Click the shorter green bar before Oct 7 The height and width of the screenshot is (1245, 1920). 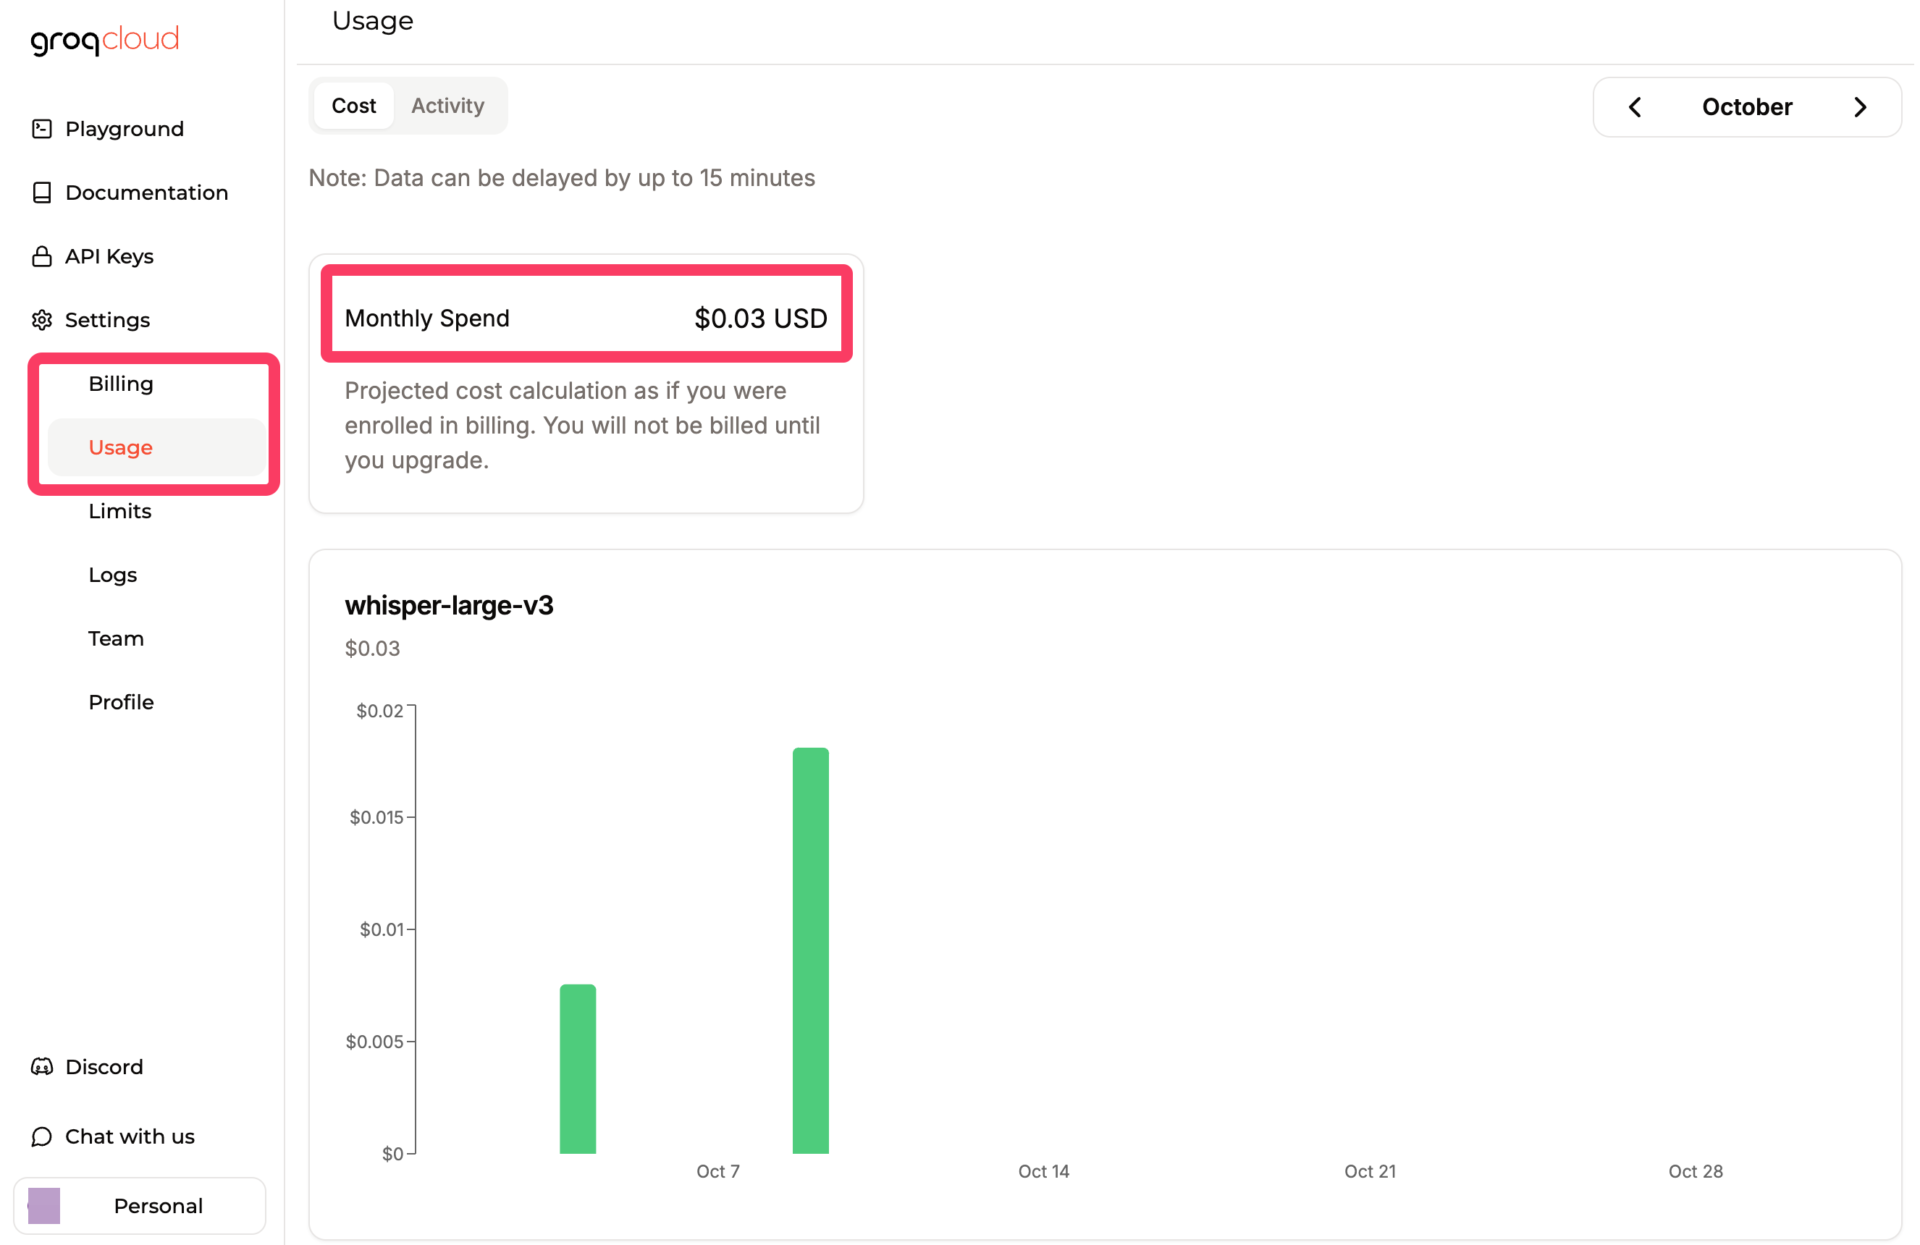(x=577, y=1068)
